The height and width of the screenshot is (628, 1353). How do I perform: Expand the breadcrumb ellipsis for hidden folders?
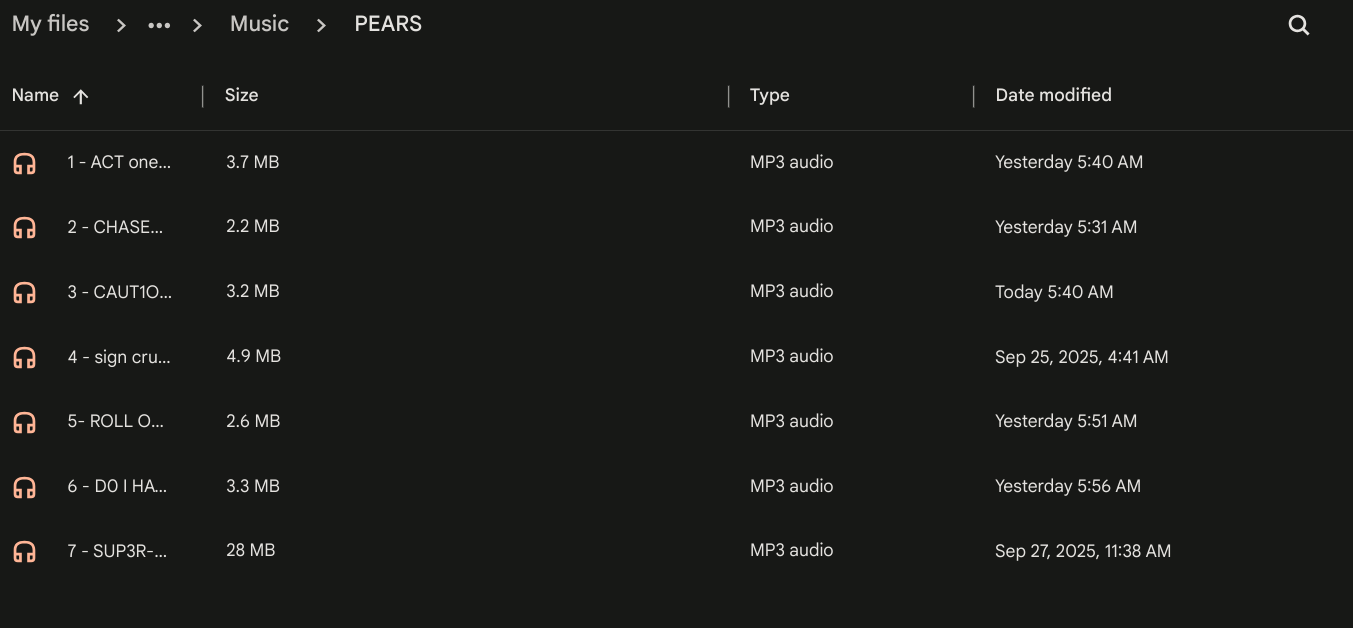(159, 25)
